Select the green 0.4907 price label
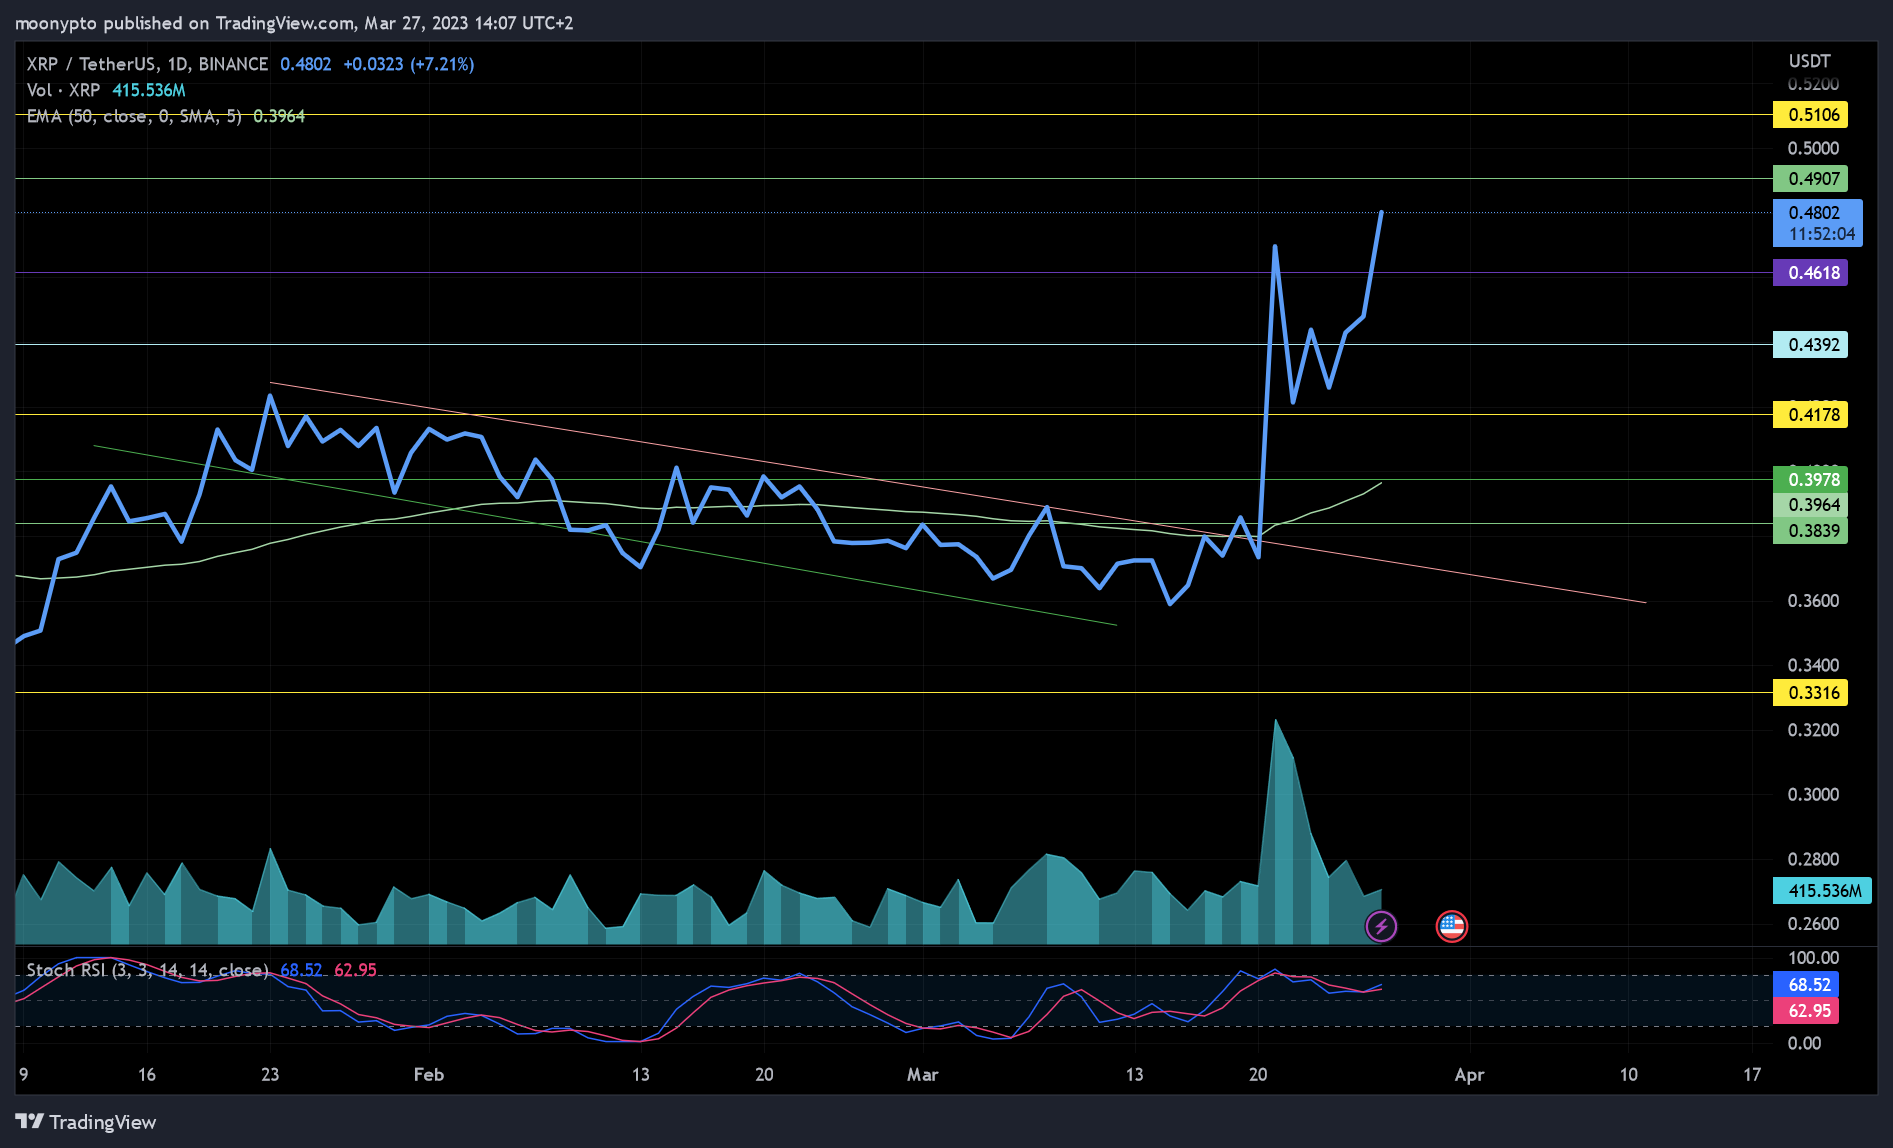The image size is (1893, 1148). click(x=1810, y=178)
